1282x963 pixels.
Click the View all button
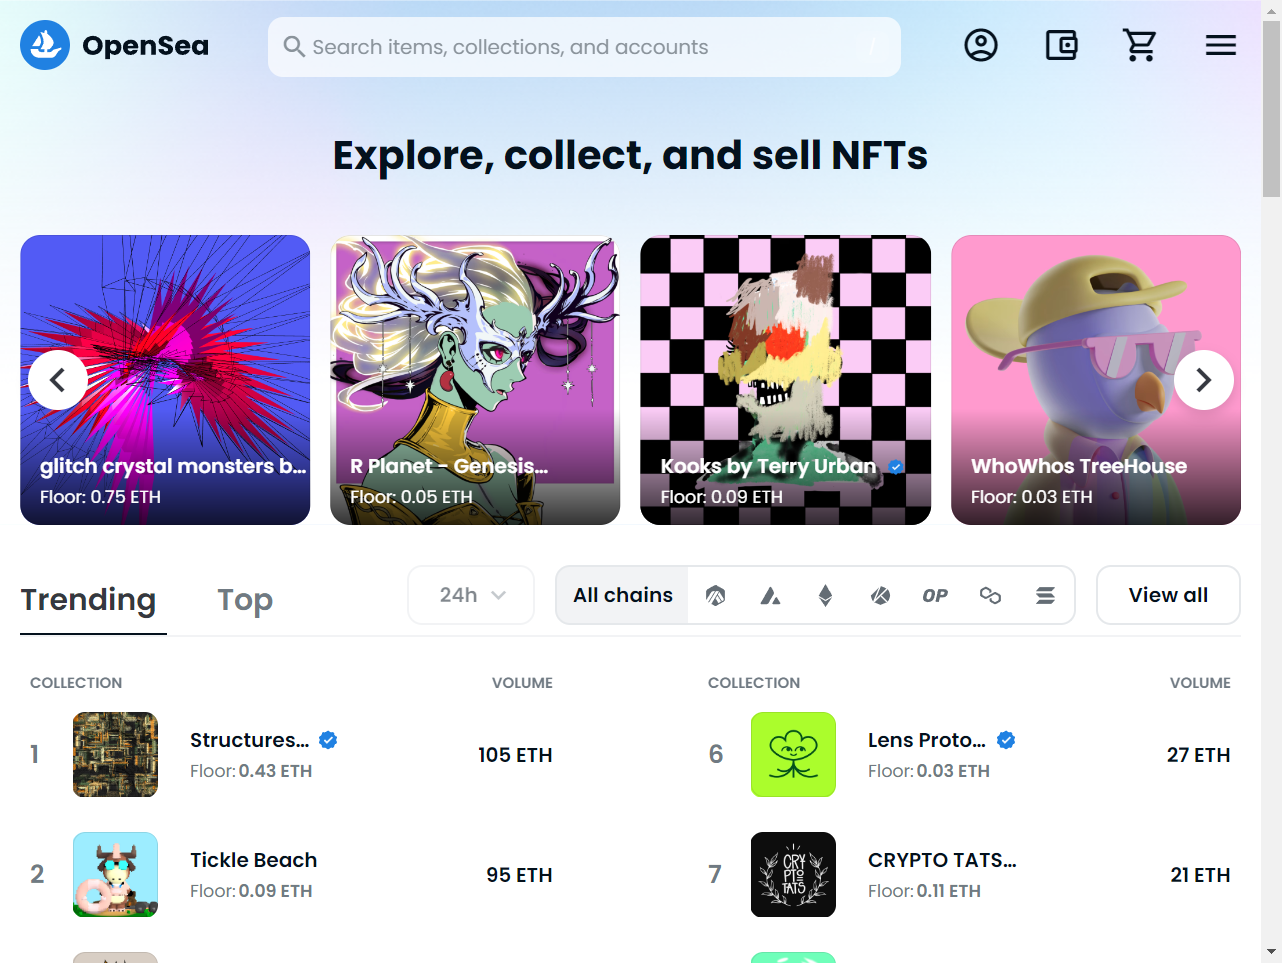1168,596
